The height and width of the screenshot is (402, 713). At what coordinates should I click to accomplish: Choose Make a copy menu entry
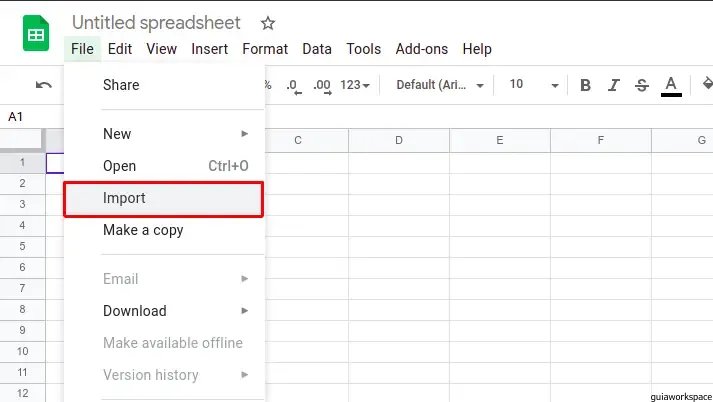coord(143,230)
